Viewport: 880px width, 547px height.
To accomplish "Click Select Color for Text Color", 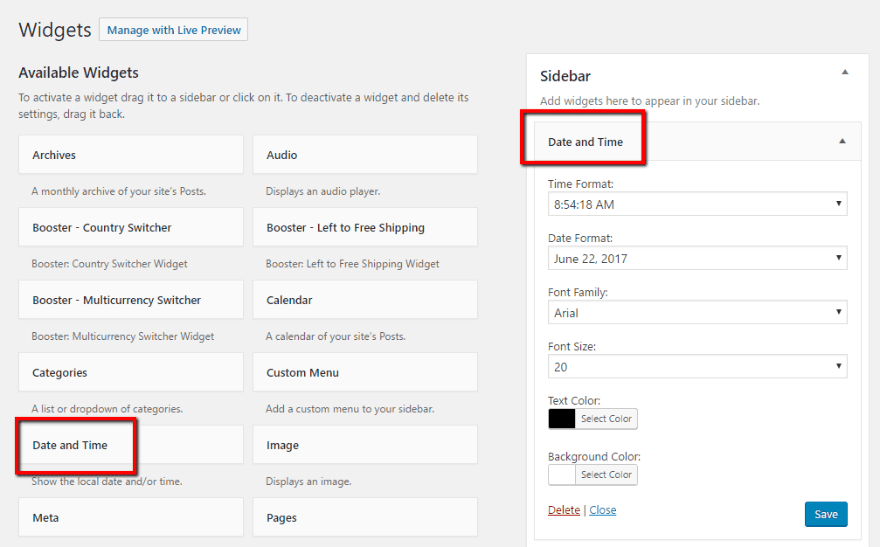I will pyautogui.click(x=606, y=419).
